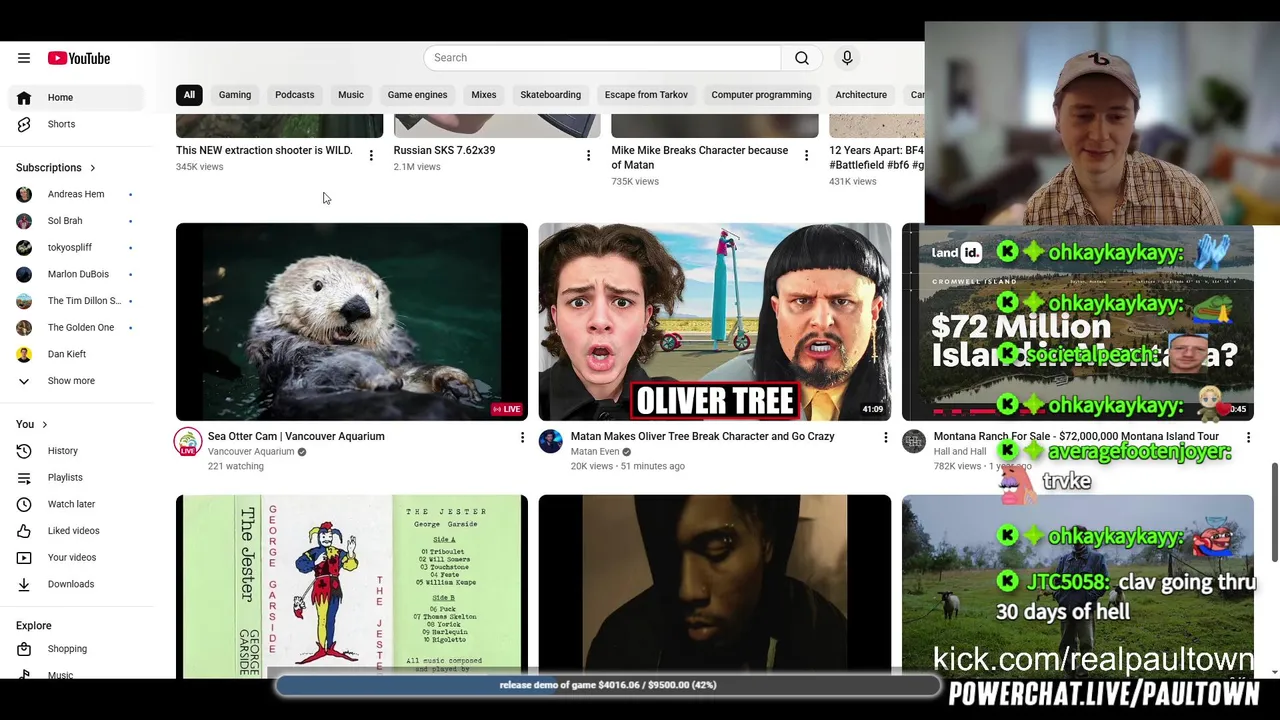Open Your videos page

[77, 557]
